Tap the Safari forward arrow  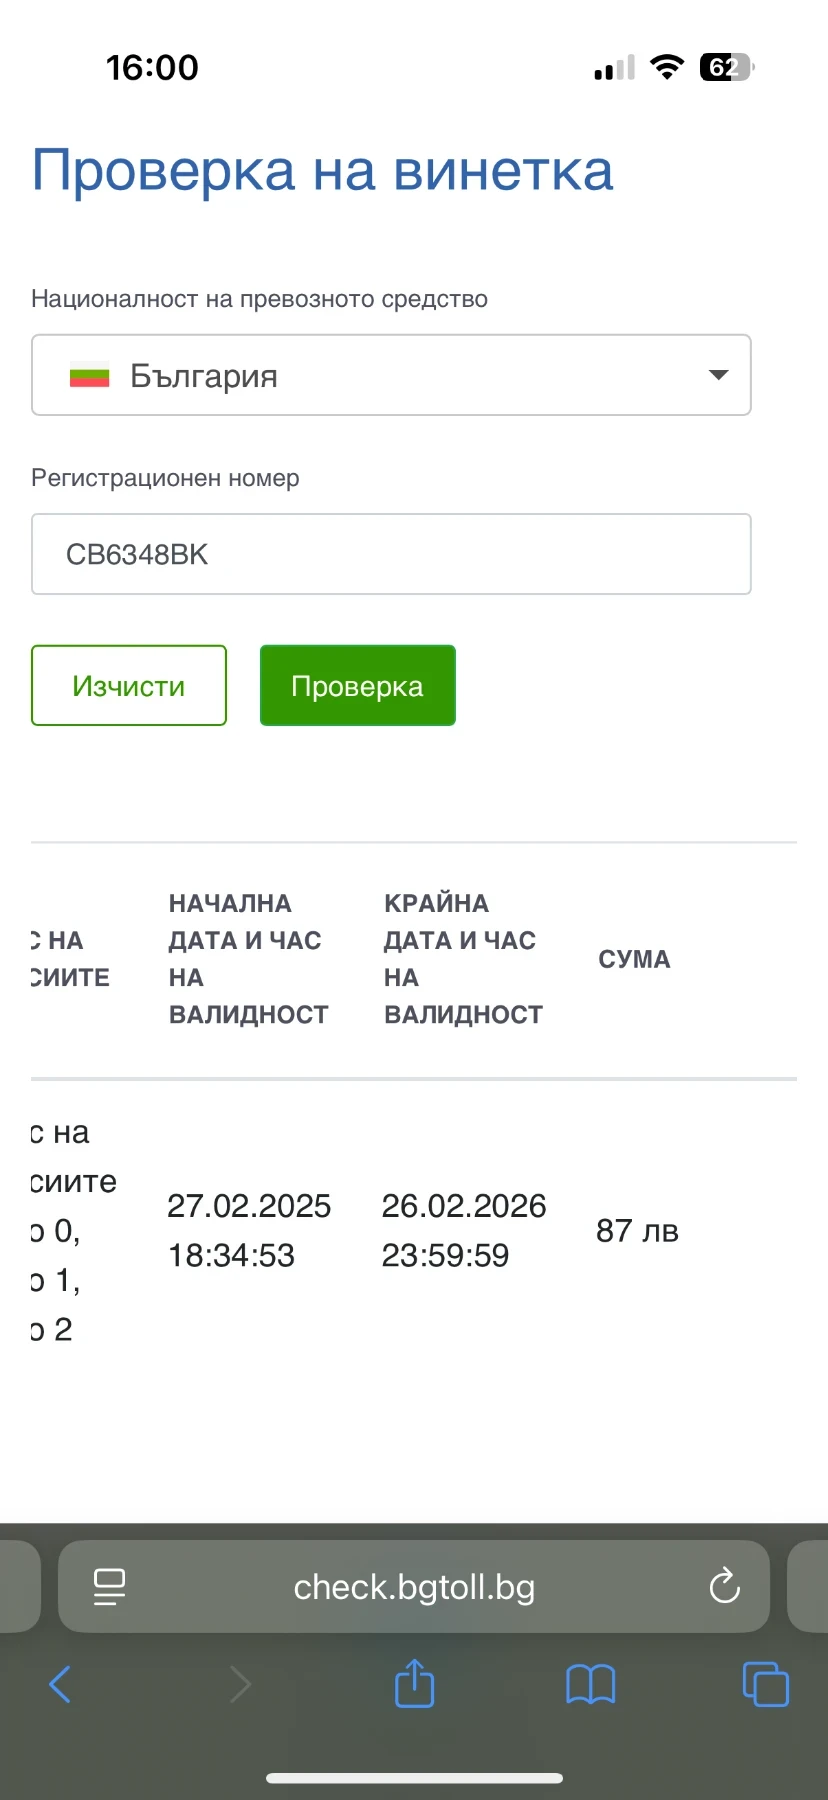[x=240, y=1684]
